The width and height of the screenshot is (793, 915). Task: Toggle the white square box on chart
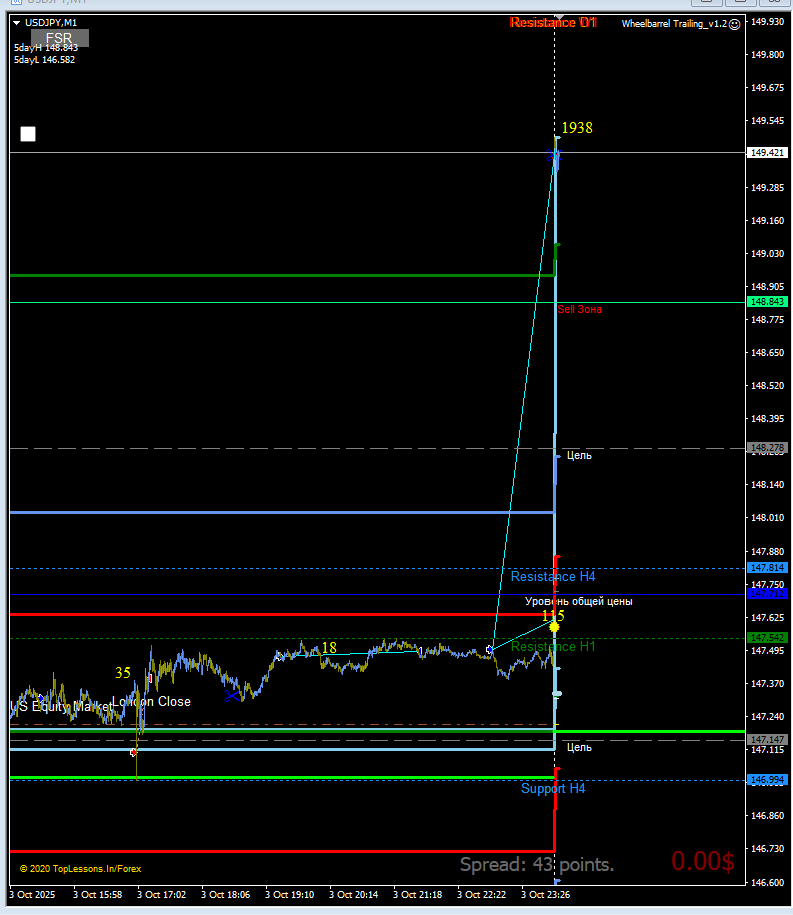[28, 134]
